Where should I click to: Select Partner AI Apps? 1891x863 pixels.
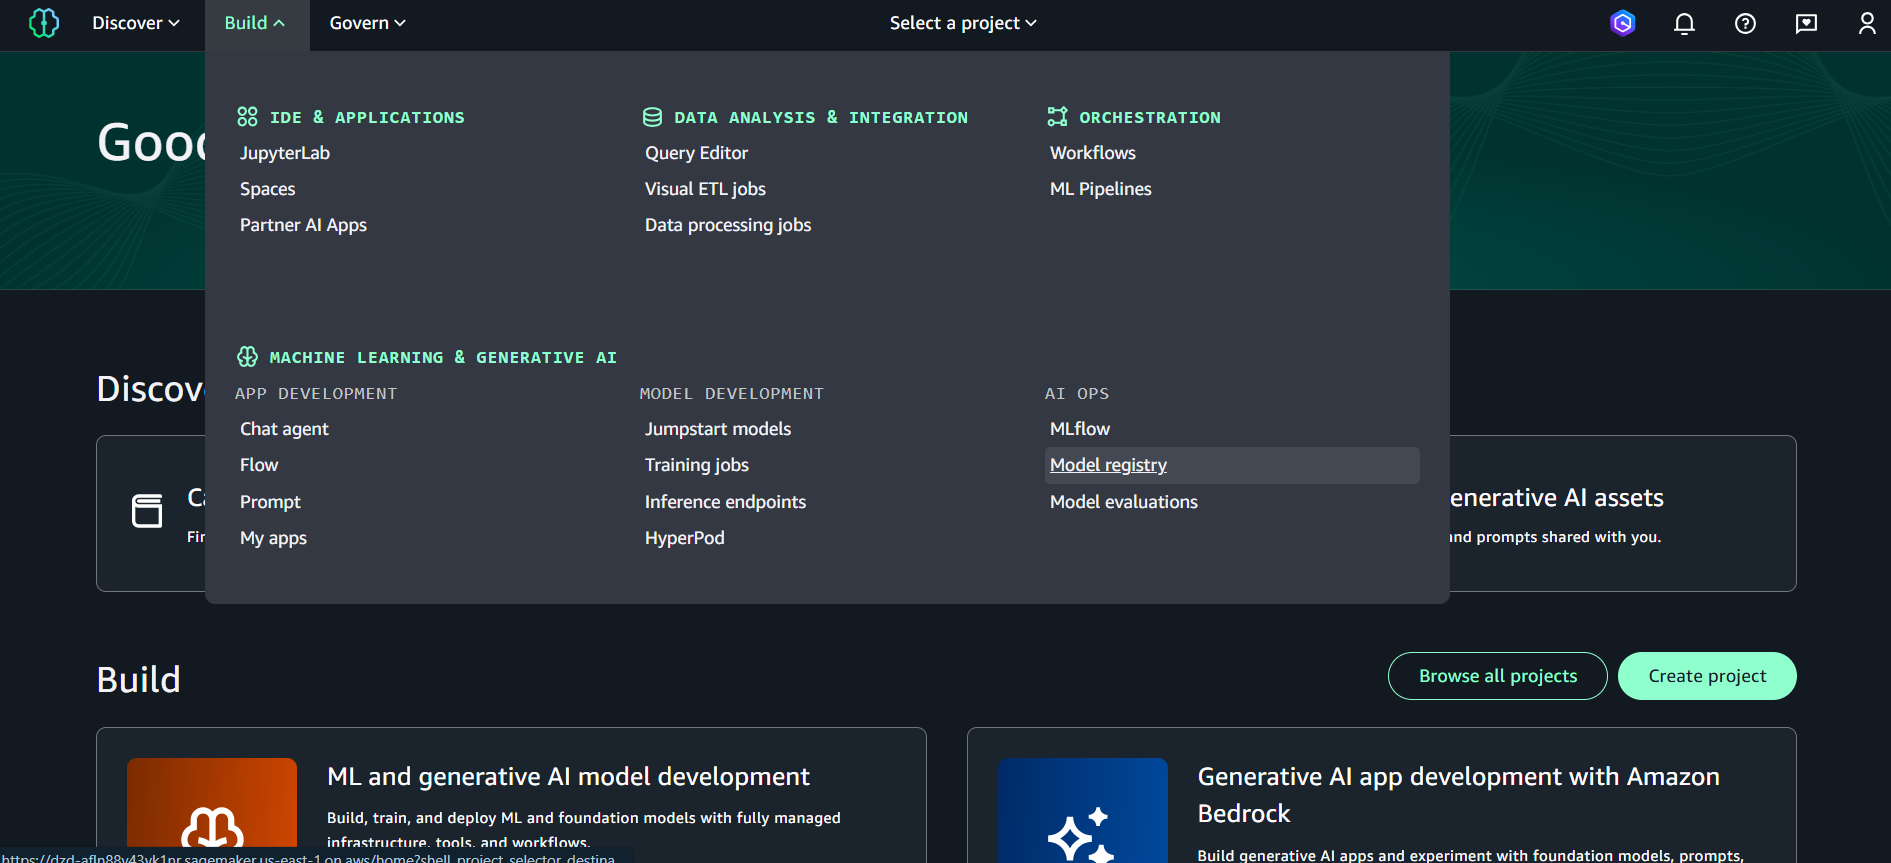coord(303,225)
